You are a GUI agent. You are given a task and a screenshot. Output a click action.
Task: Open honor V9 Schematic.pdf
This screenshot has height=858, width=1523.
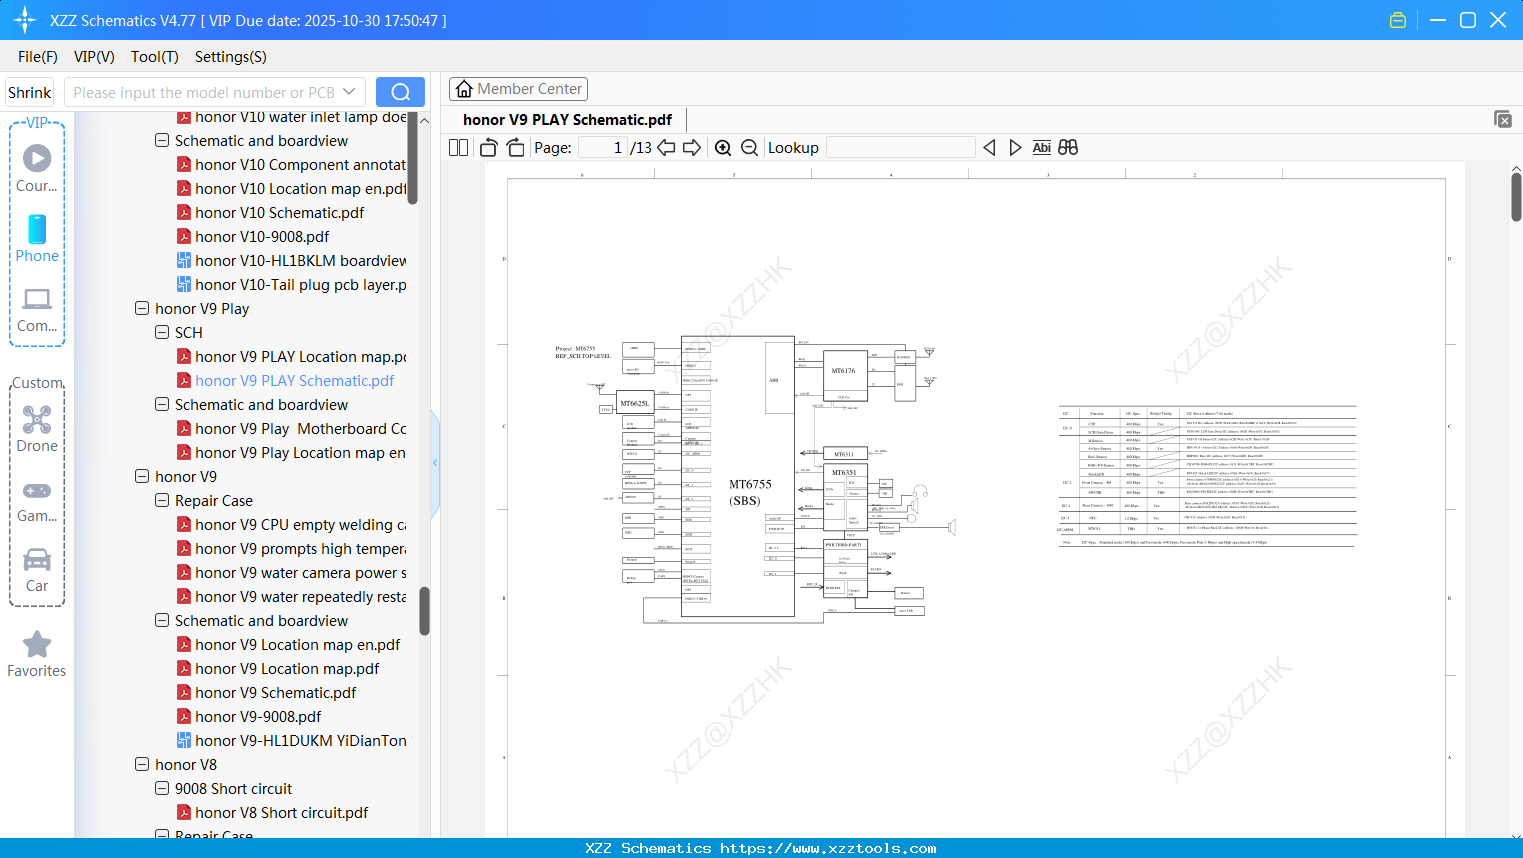pyautogui.click(x=266, y=693)
